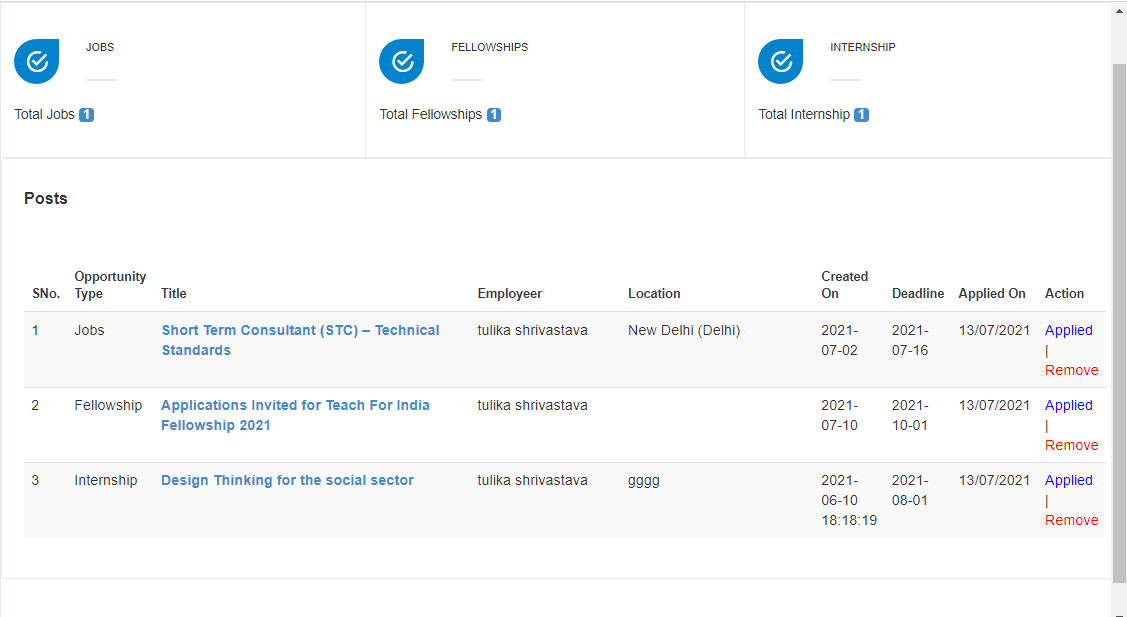
Task: Click the Deadline column header
Action: pyautogui.click(x=917, y=293)
